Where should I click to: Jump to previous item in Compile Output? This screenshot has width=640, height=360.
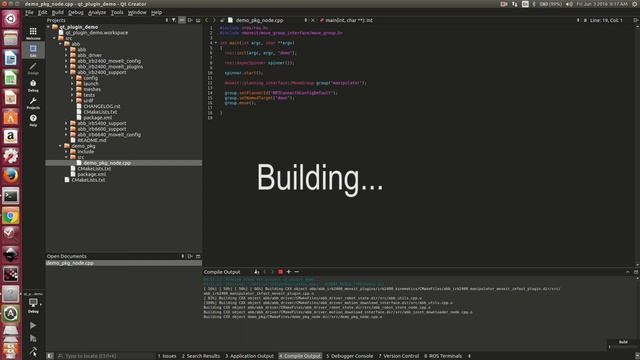(x=264, y=272)
